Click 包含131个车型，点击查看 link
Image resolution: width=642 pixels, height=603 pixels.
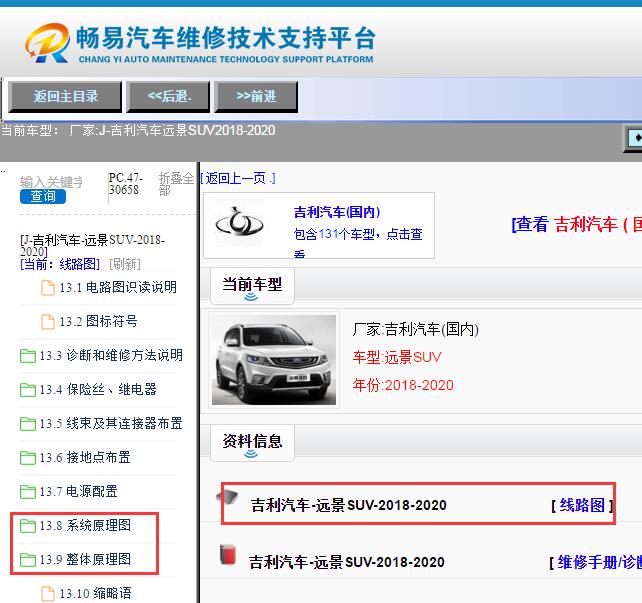pos(358,242)
